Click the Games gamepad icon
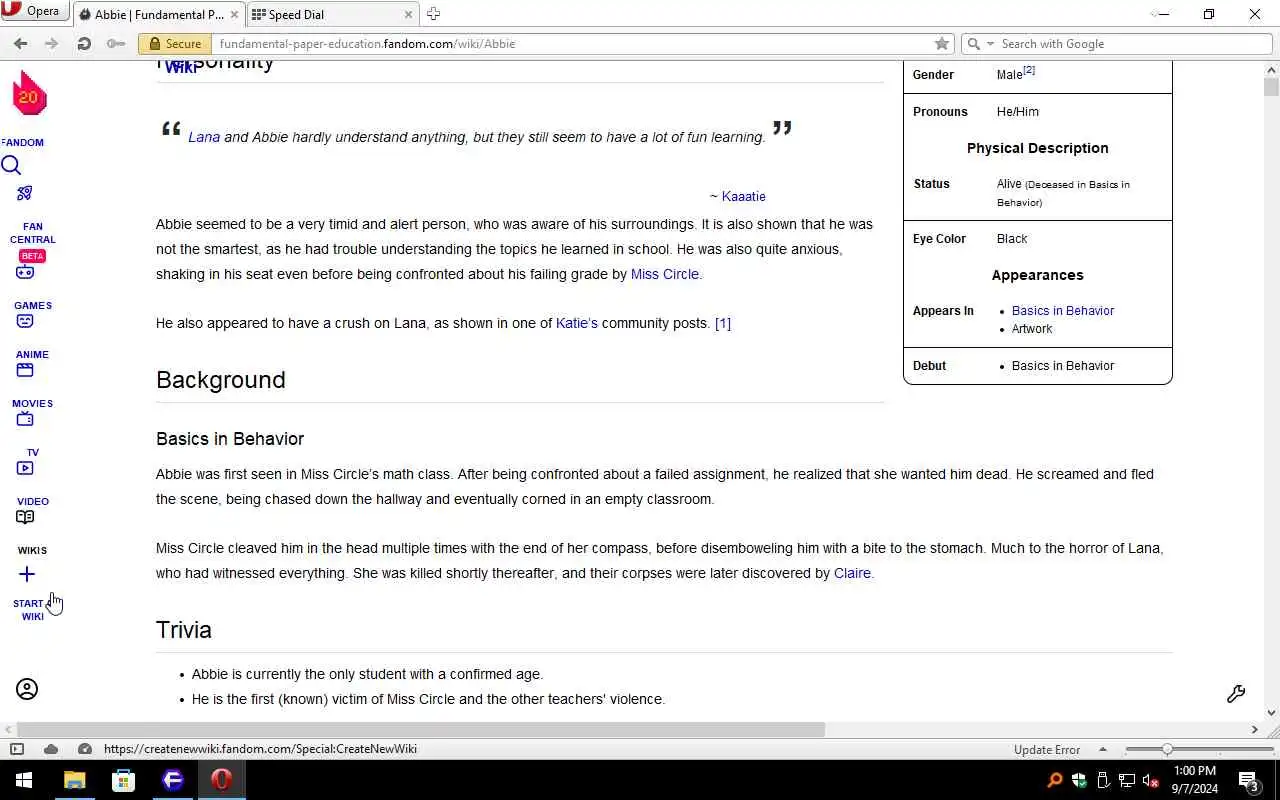Image resolution: width=1280 pixels, height=800 pixels. click(25, 272)
